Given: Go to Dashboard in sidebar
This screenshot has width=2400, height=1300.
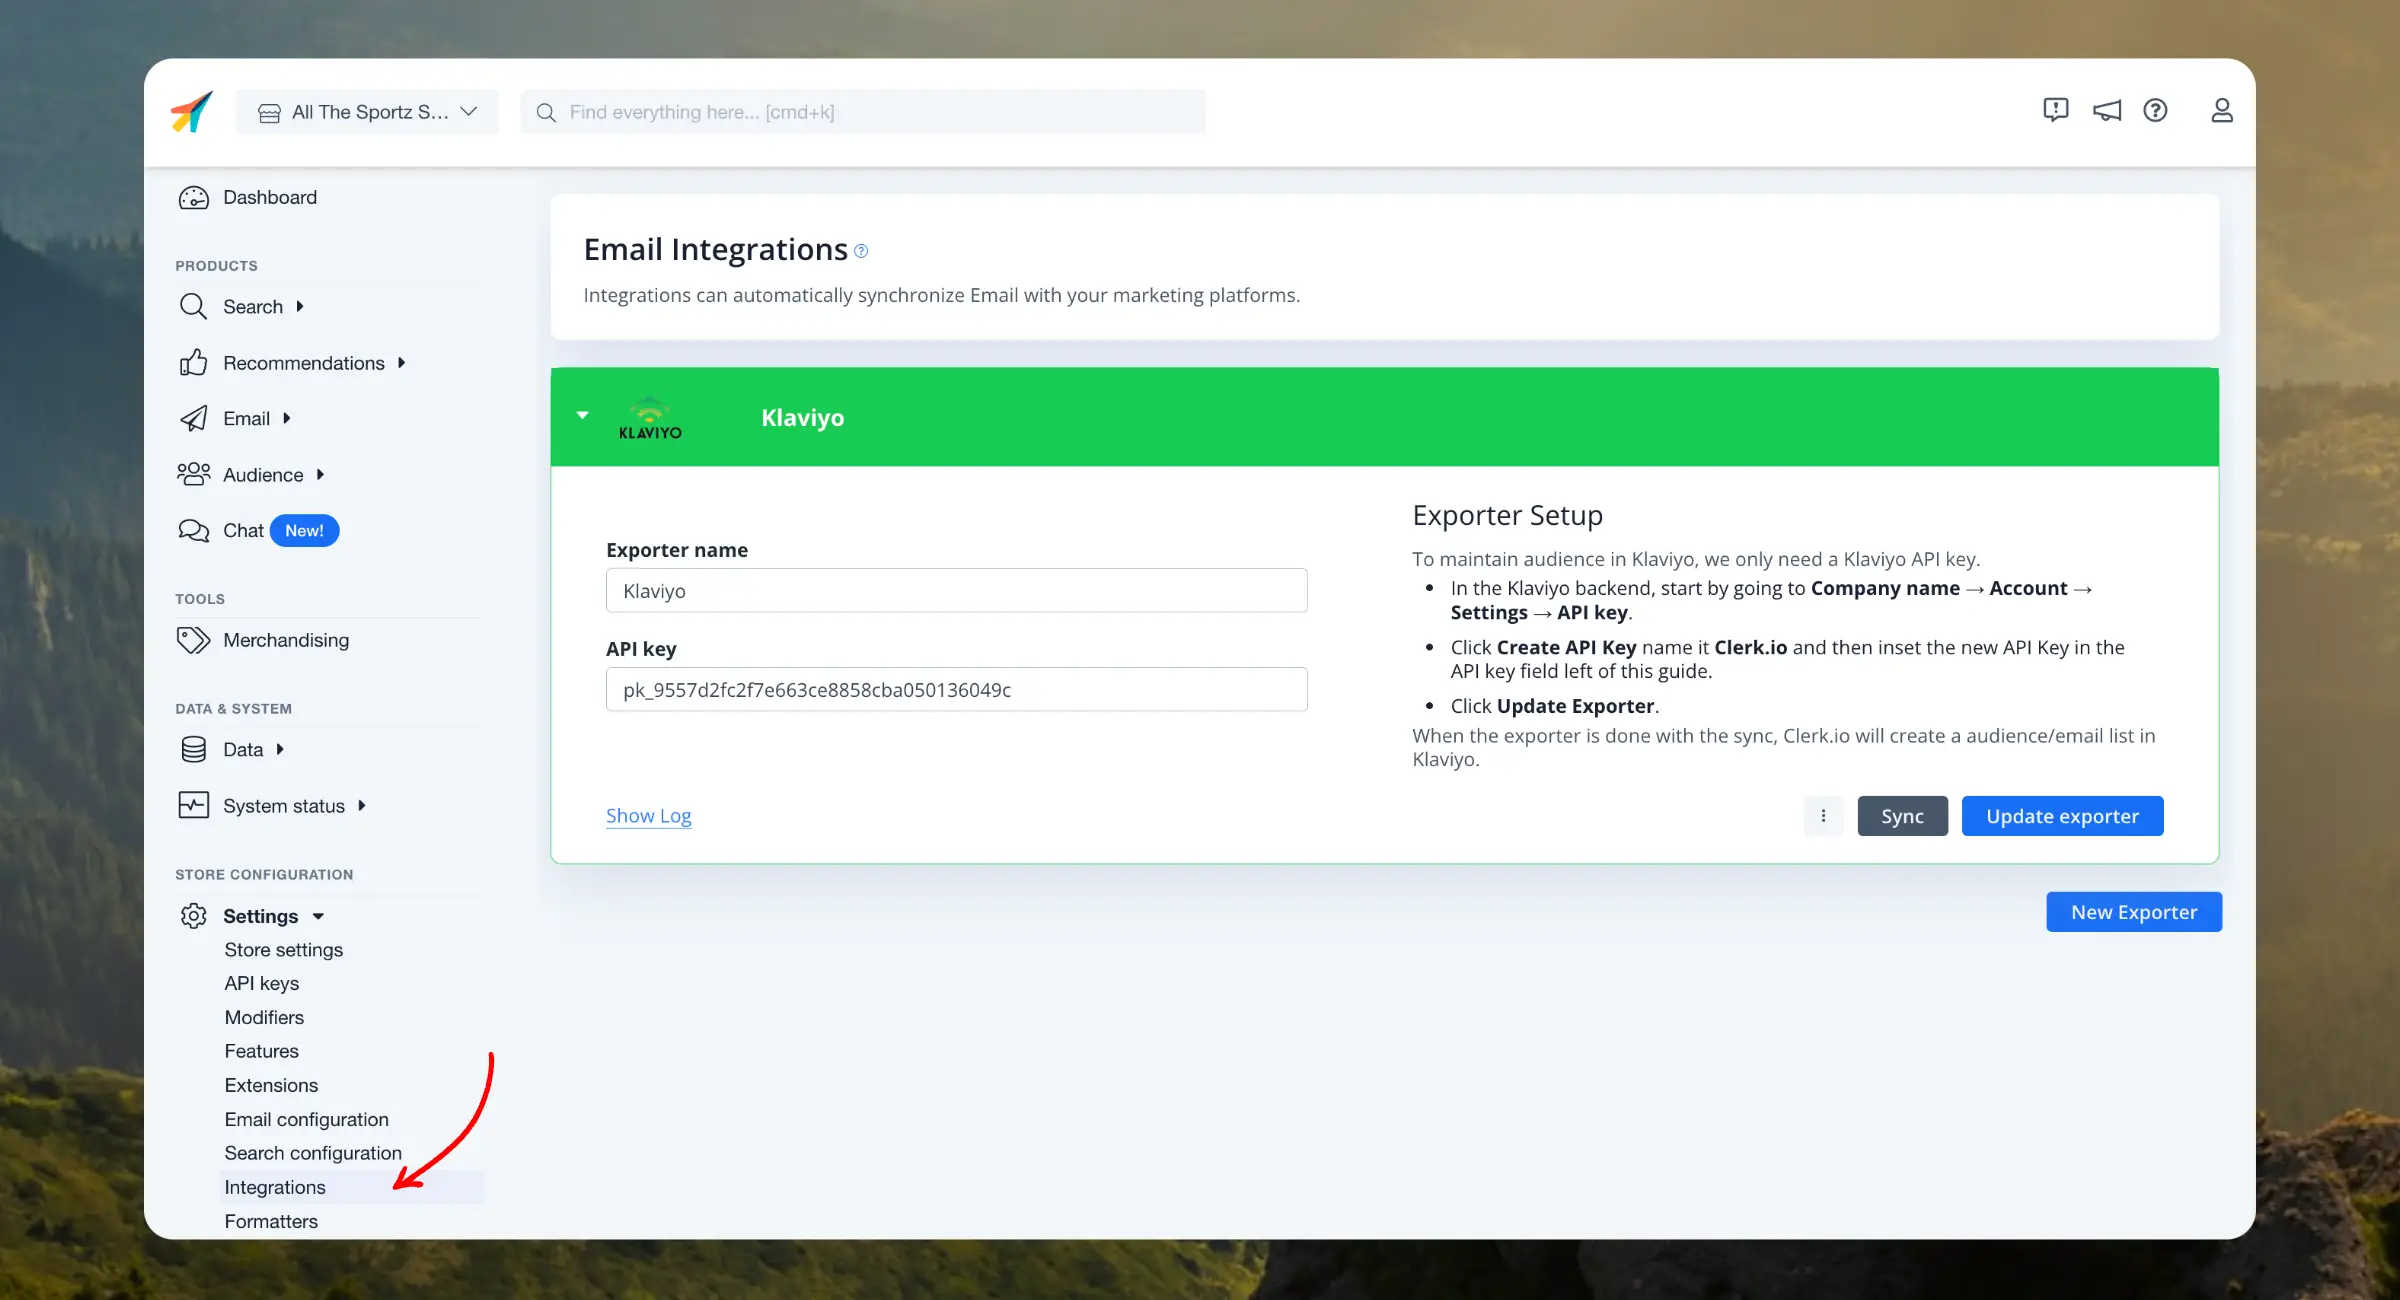Looking at the screenshot, I should pos(270,198).
